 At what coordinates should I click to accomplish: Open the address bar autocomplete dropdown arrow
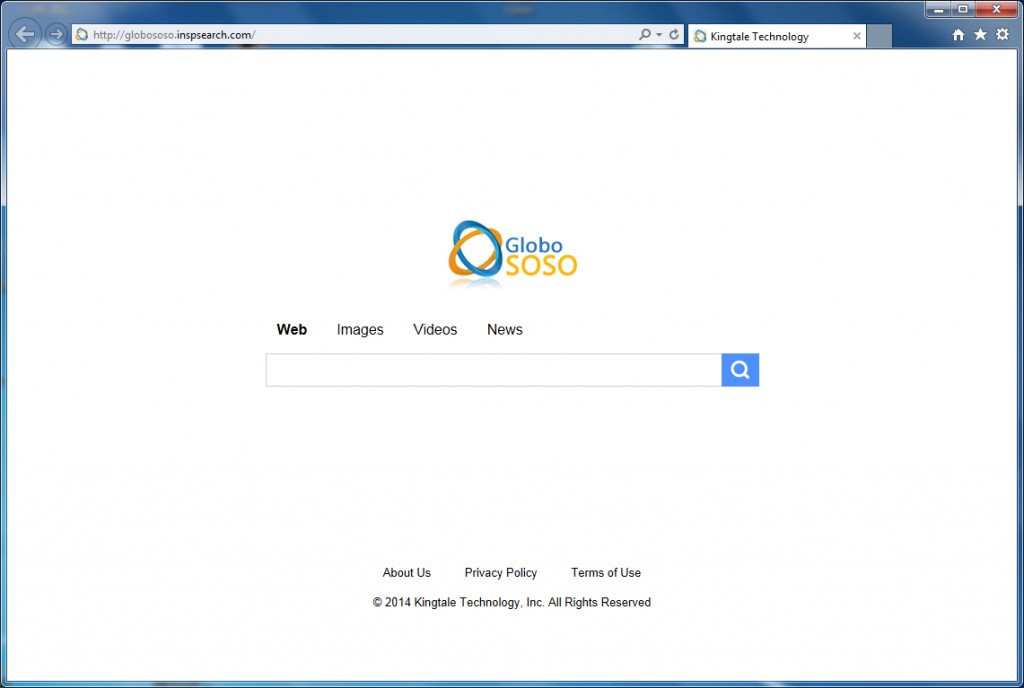[659, 35]
